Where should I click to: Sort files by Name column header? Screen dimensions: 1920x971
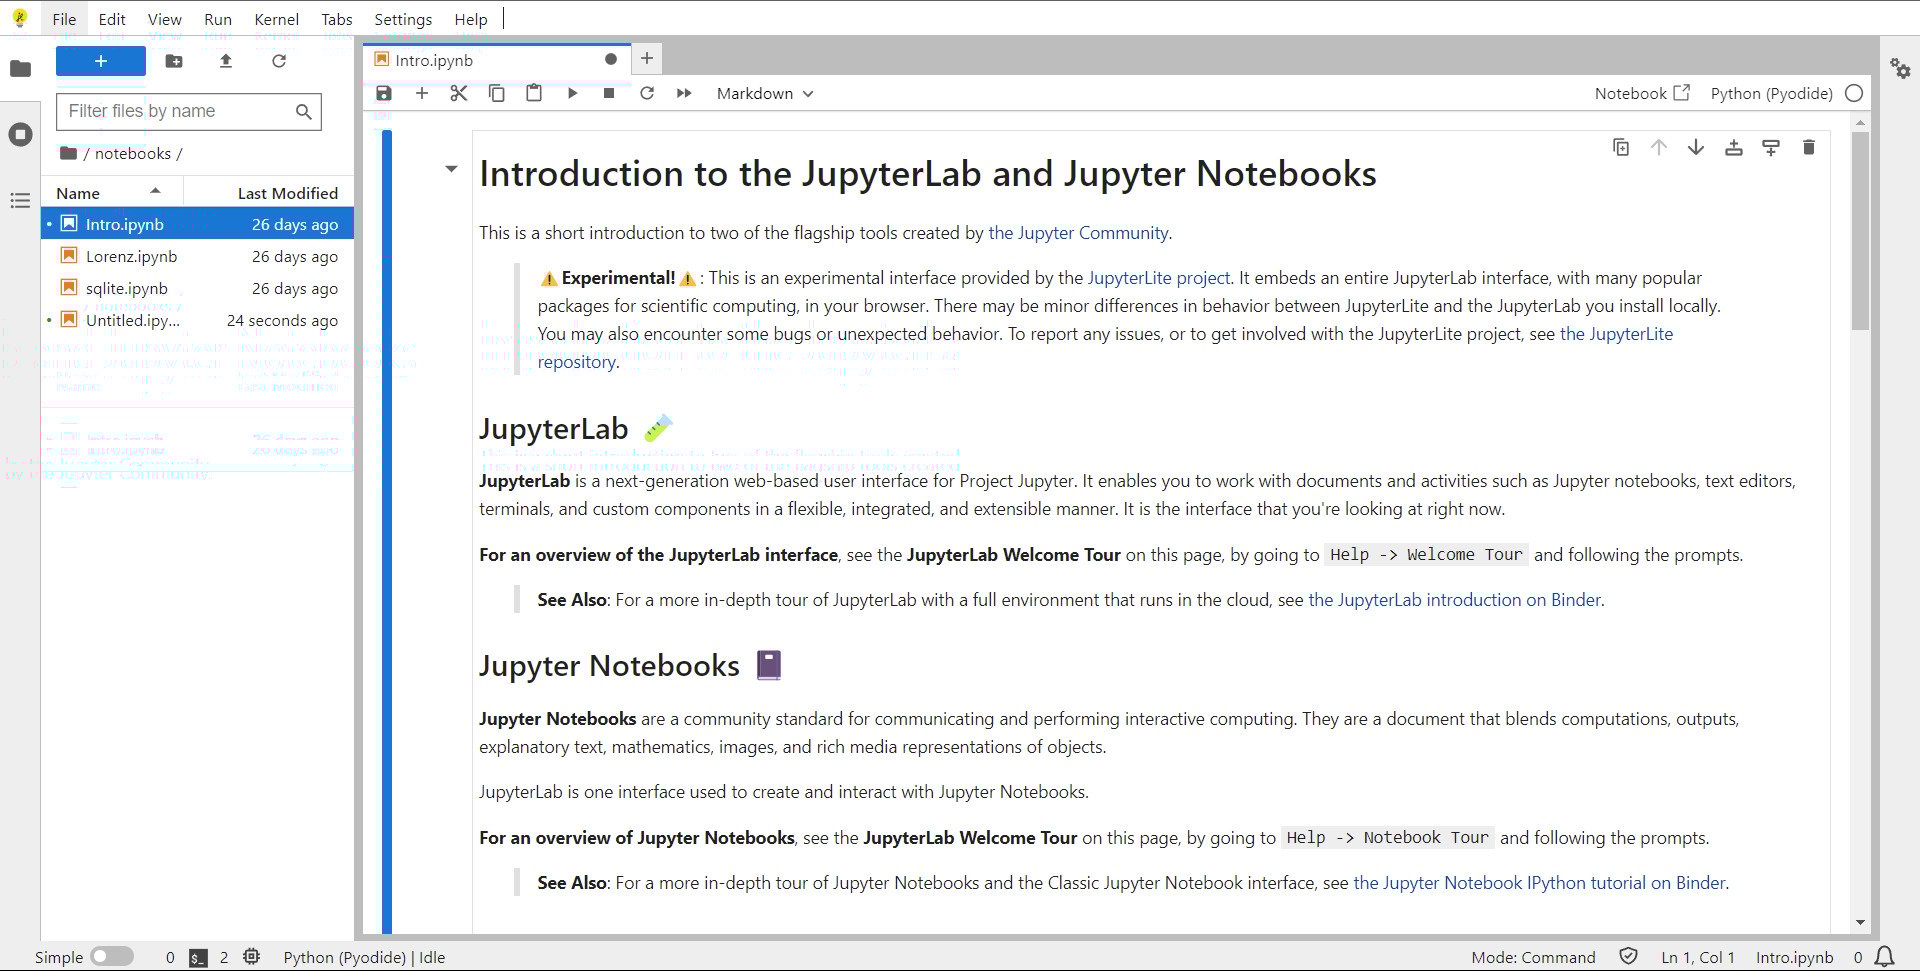click(x=111, y=193)
